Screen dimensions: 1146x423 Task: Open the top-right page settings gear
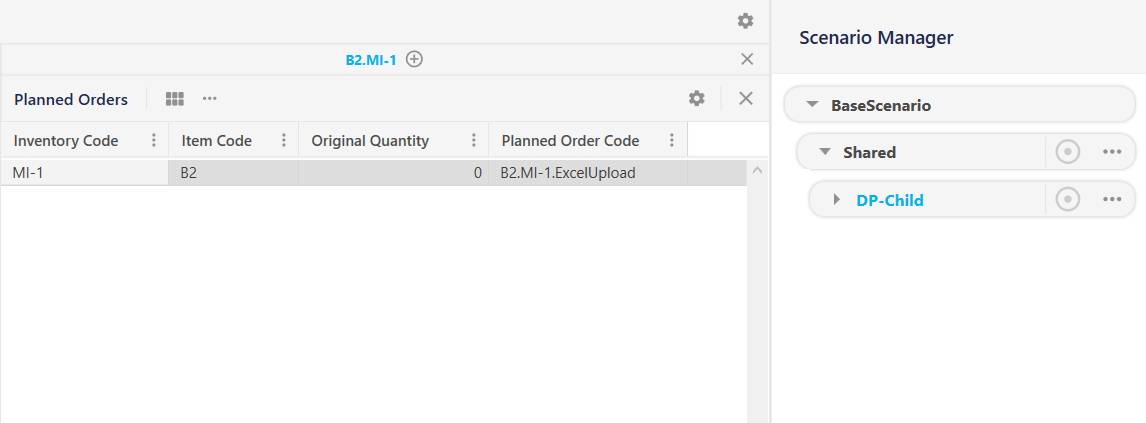pyautogui.click(x=745, y=21)
